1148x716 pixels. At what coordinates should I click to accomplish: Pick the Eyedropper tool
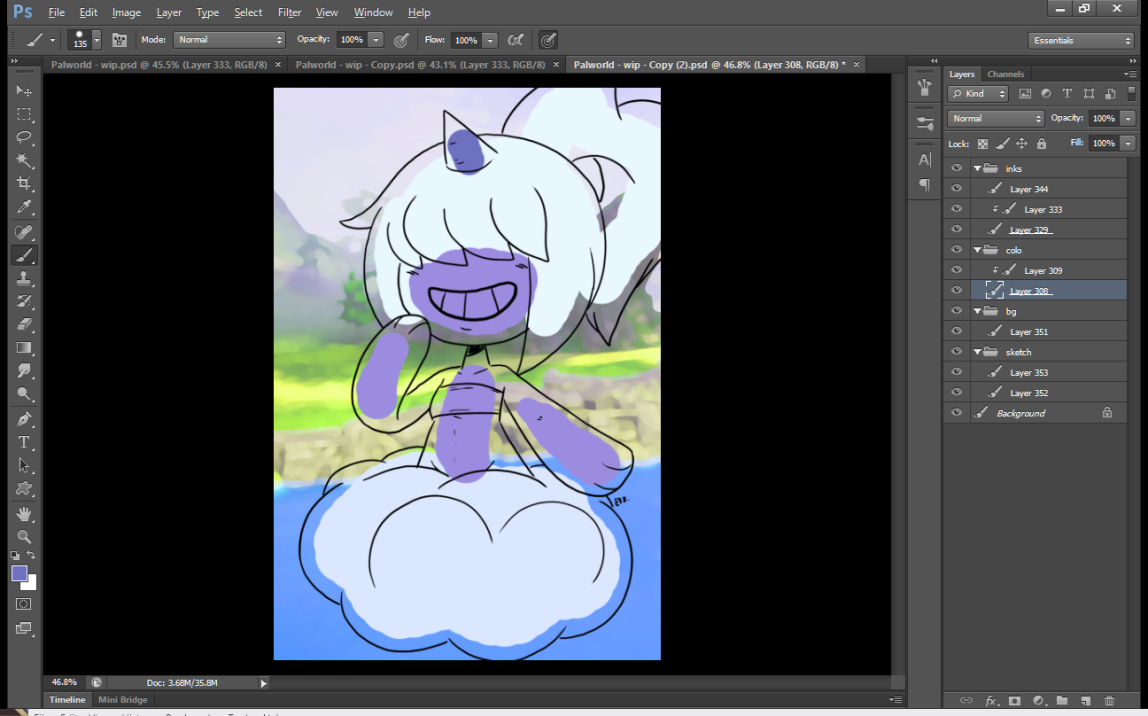click(24, 207)
